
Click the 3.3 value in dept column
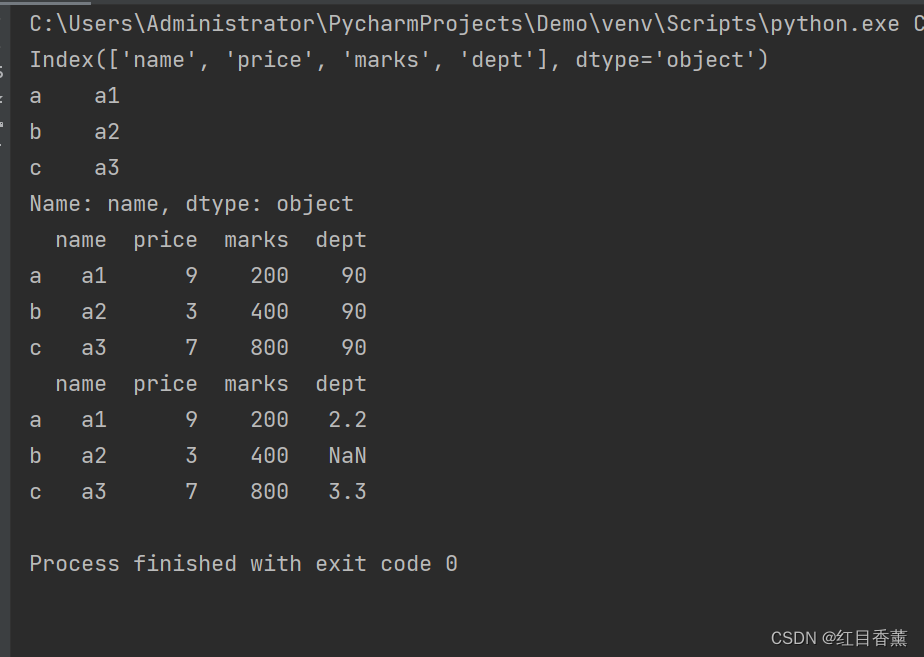tap(347, 492)
